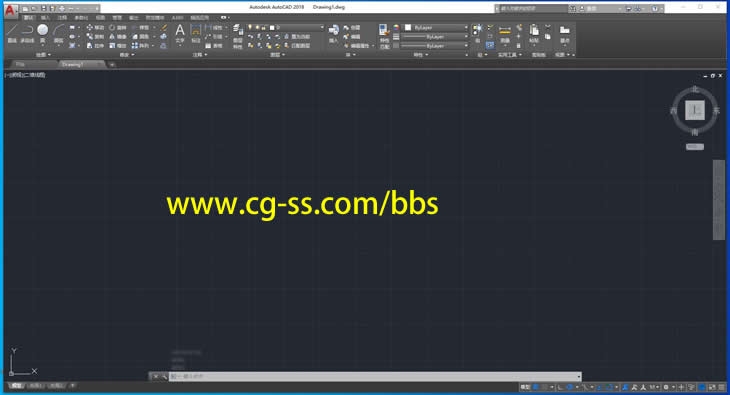Choose the Arc tool in Draw panel
Screen dimensions: 730x395
[58, 33]
